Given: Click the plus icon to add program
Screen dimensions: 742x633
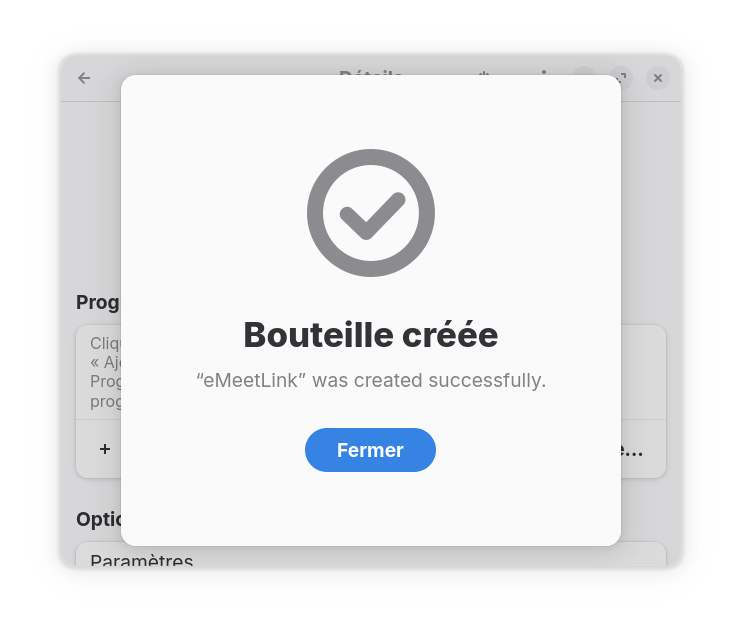Looking at the screenshot, I should pyautogui.click(x=105, y=449).
